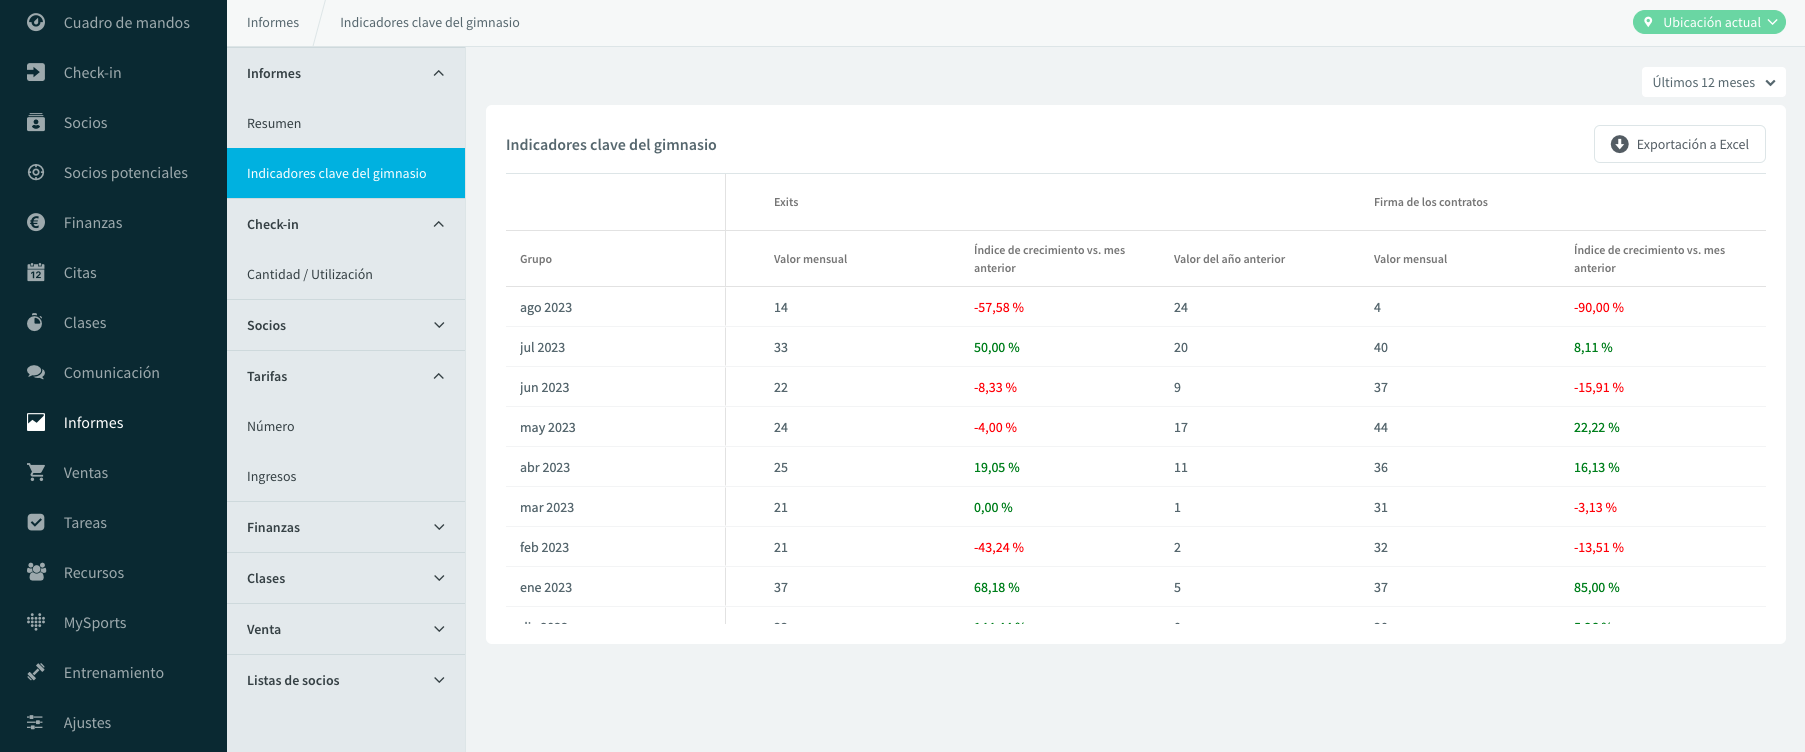Collapse the Tarifas submenu section
The image size is (1805, 752).
coord(346,376)
